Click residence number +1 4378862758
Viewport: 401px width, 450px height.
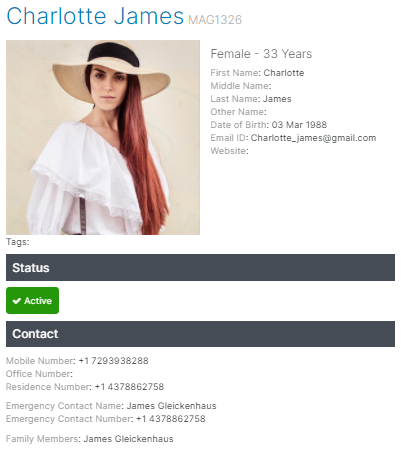(129, 387)
